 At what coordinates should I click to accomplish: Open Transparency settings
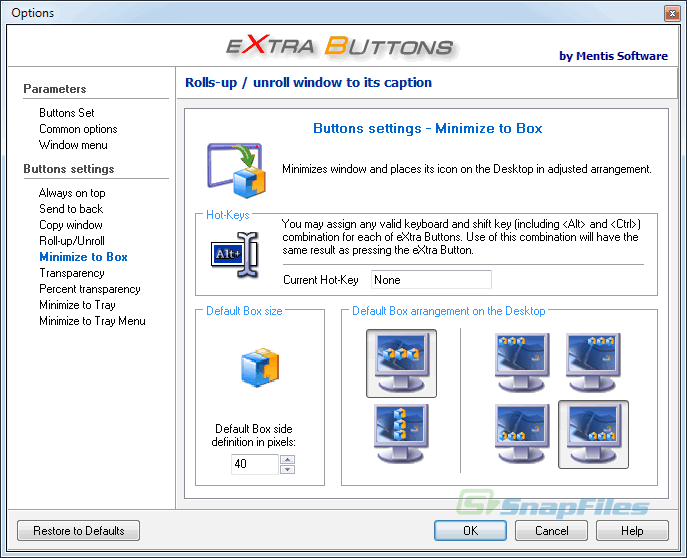(72, 273)
